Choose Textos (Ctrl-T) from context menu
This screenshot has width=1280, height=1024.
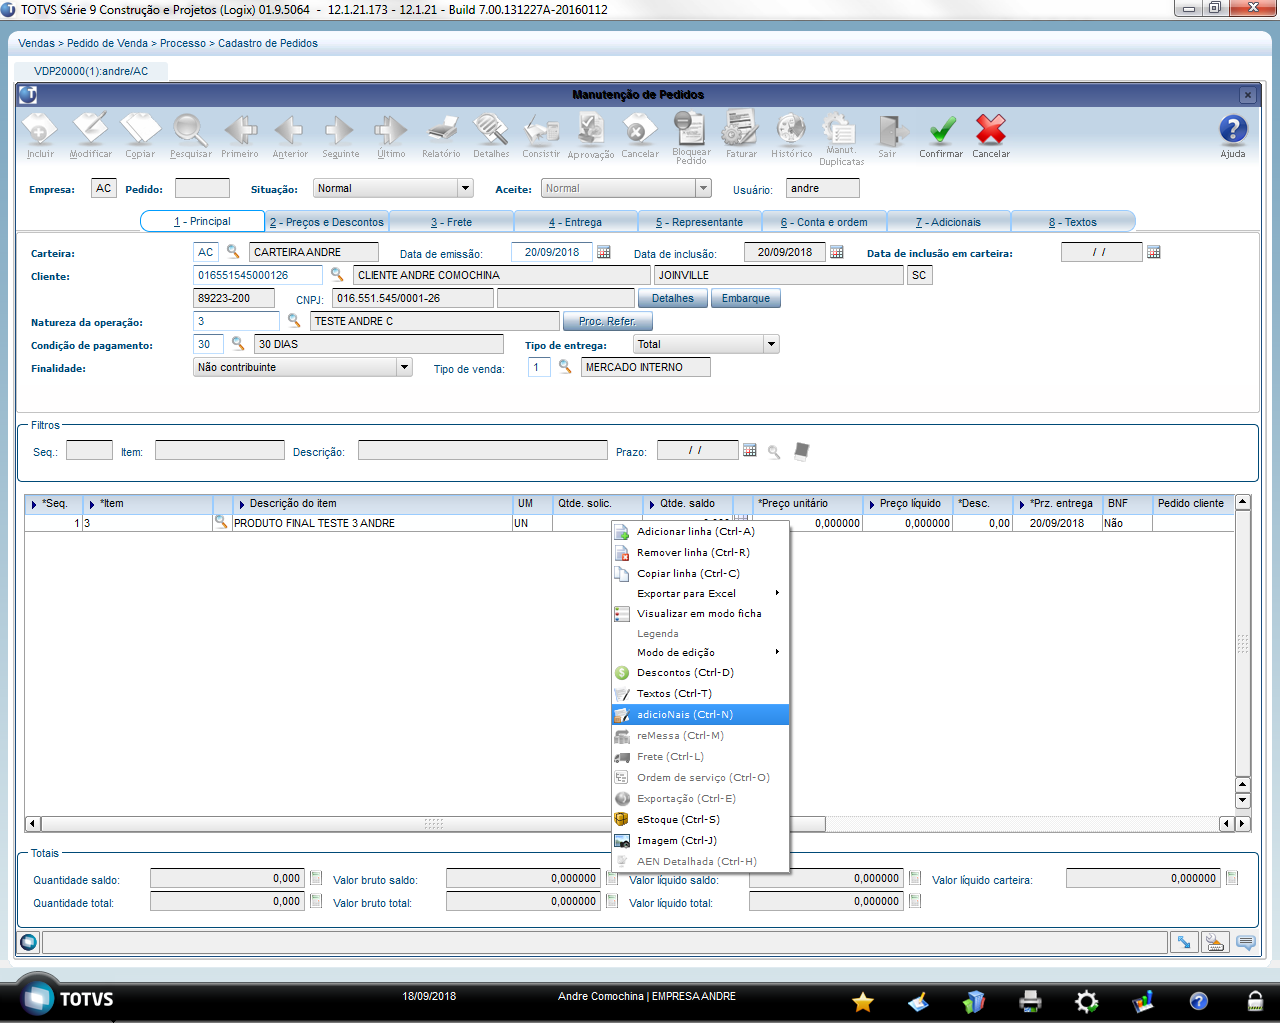pyautogui.click(x=700, y=693)
